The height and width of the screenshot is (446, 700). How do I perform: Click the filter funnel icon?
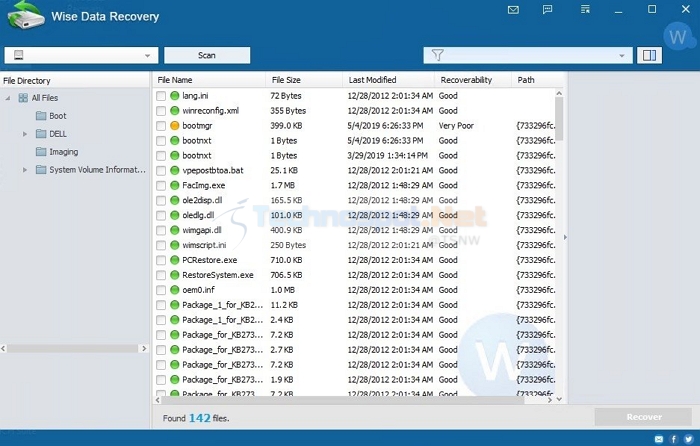tap(438, 55)
